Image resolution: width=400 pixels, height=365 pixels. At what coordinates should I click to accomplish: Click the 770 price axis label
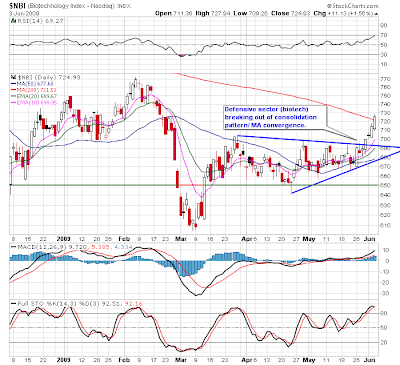click(385, 79)
